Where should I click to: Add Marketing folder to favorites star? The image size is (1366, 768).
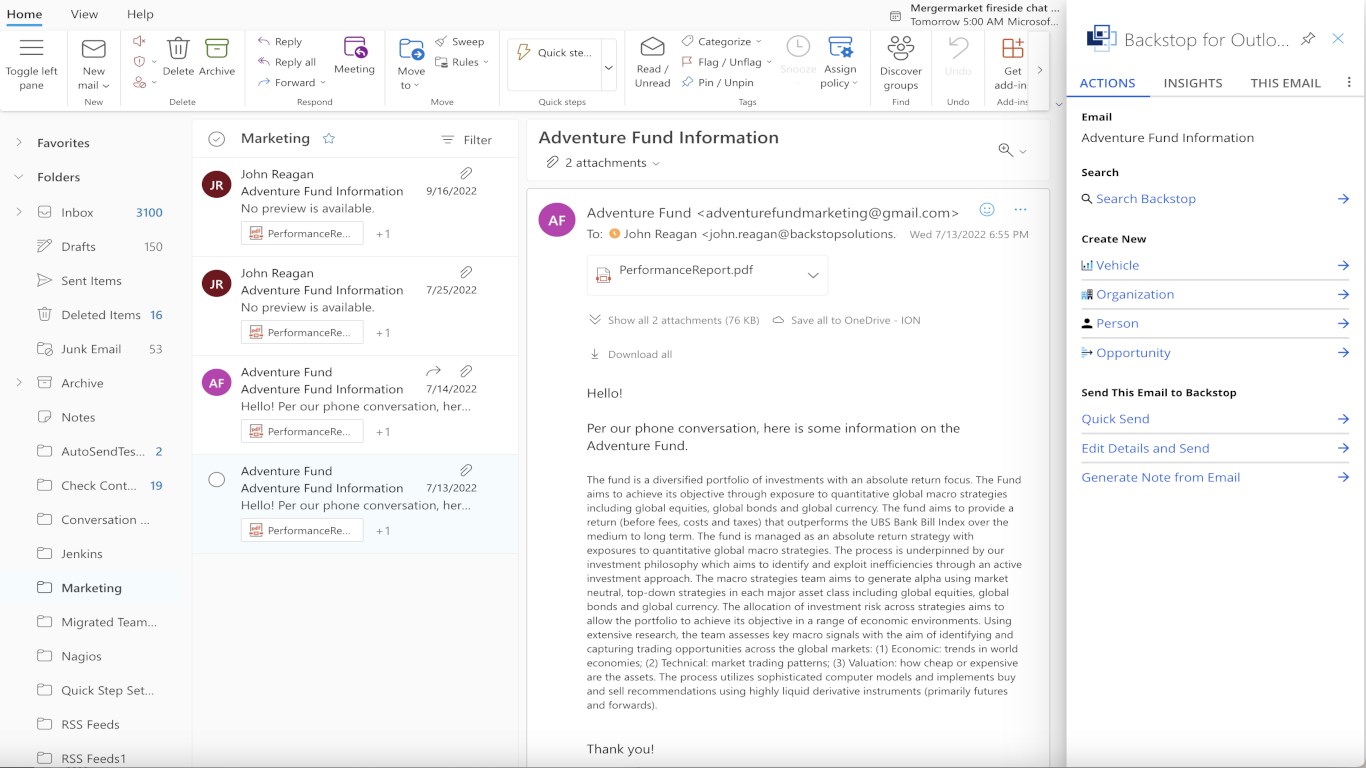(x=329, y=139)
